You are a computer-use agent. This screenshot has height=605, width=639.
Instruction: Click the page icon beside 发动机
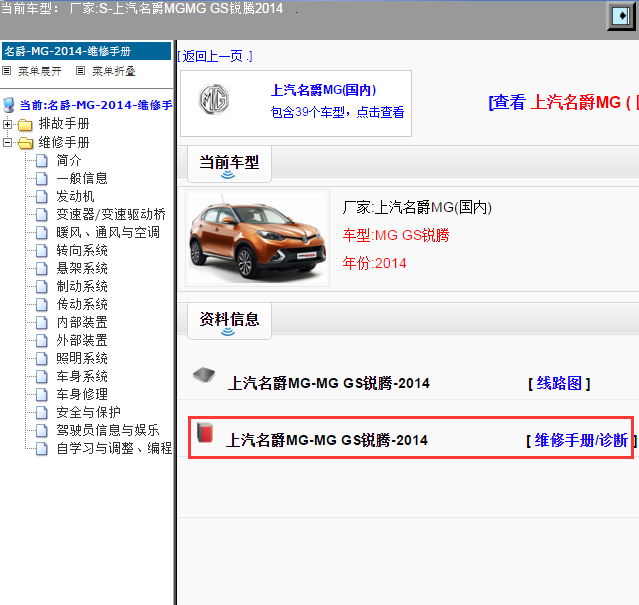[42, 196]
